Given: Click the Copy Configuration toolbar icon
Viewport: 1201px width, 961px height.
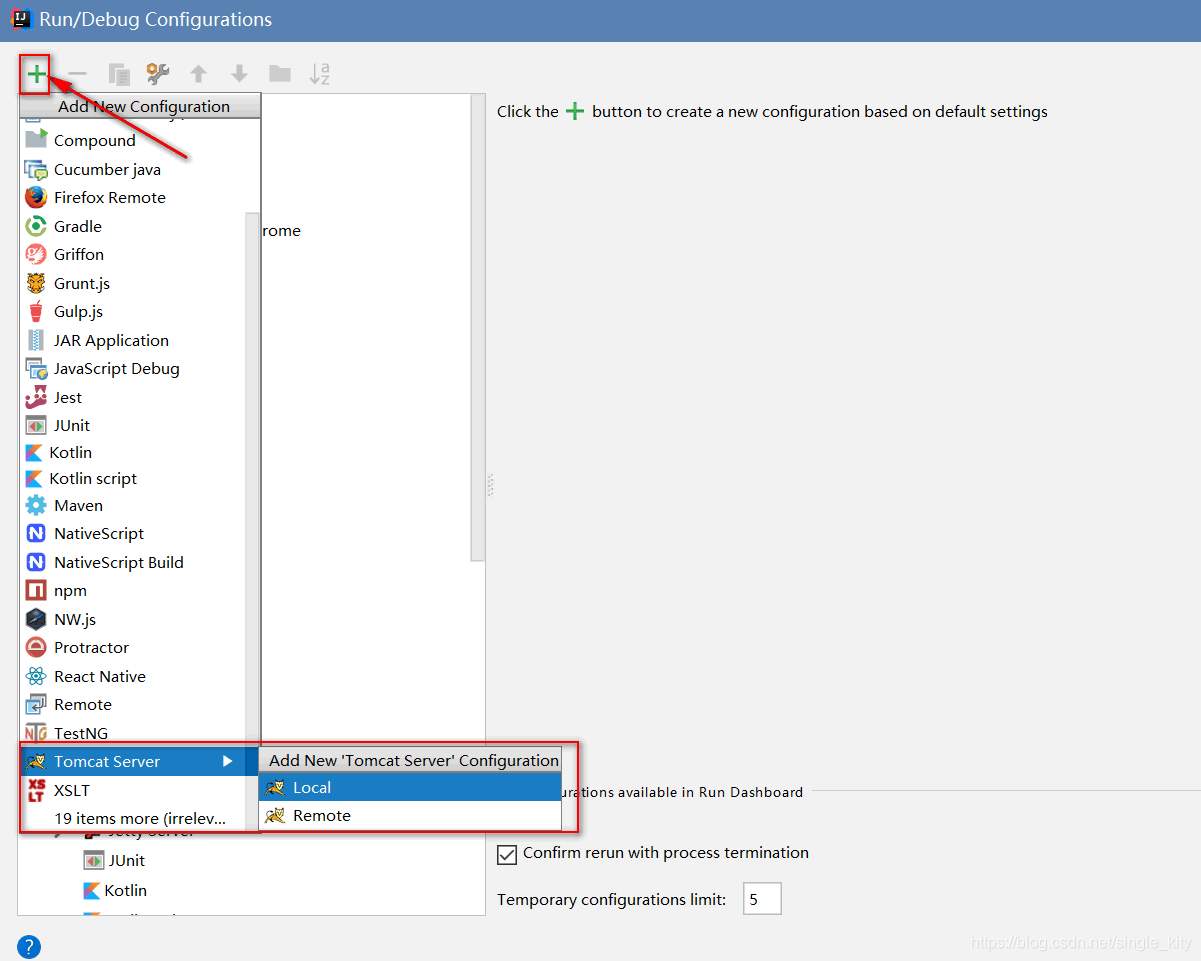Looking at the screenshot, I should 119,74.
